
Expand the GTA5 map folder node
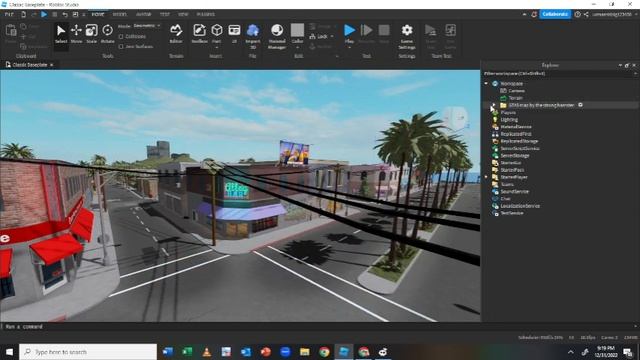[493, 105]
